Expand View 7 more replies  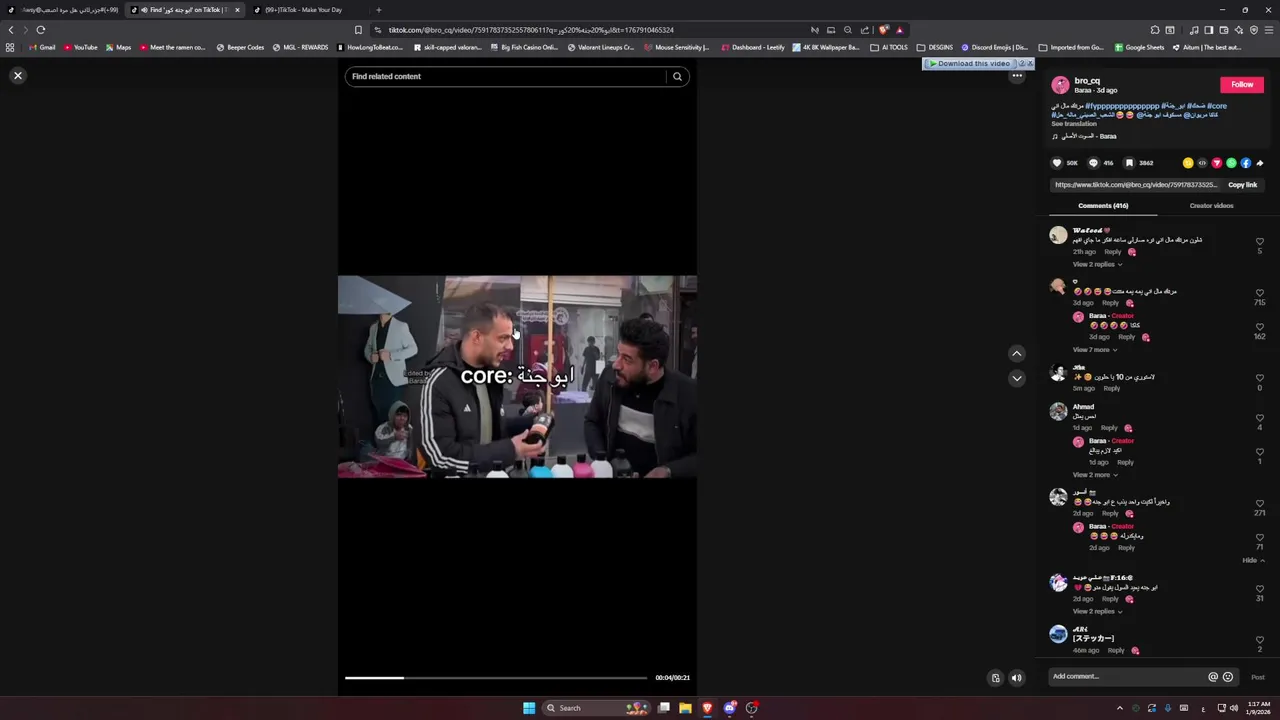click(x=1095, y=350)
